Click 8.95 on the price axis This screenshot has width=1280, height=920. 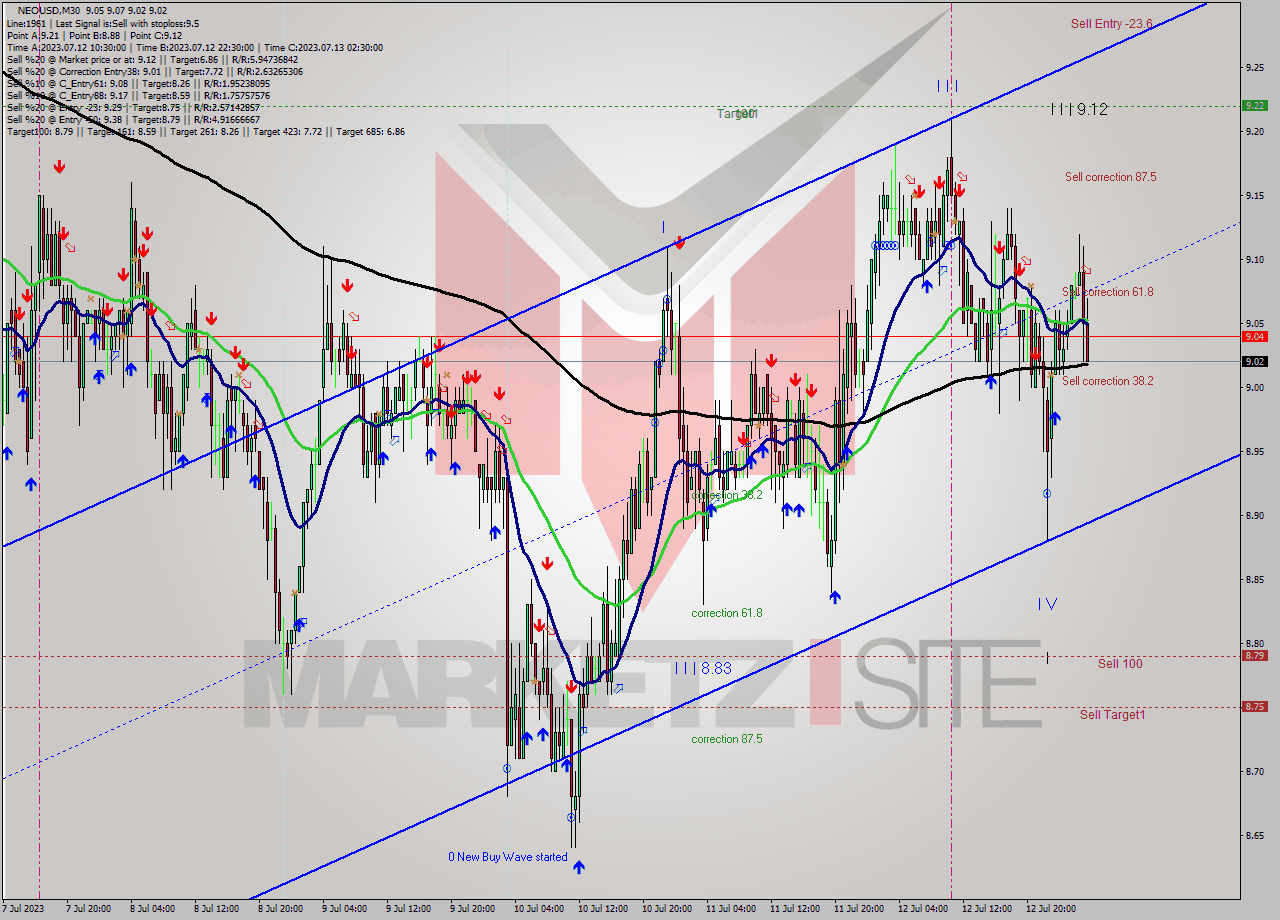[x=1256, y=451]
